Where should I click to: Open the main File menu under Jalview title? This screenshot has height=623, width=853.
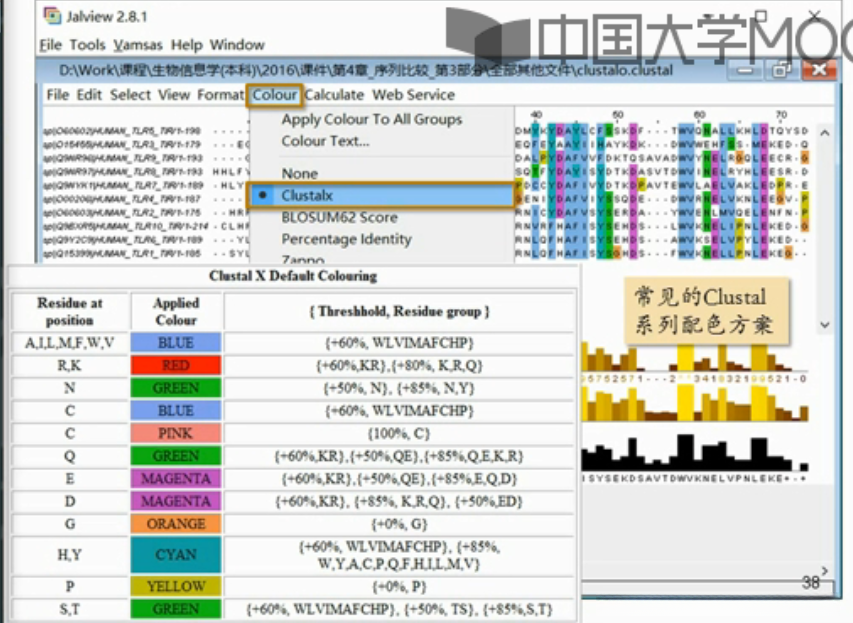(x=51, y=45)
